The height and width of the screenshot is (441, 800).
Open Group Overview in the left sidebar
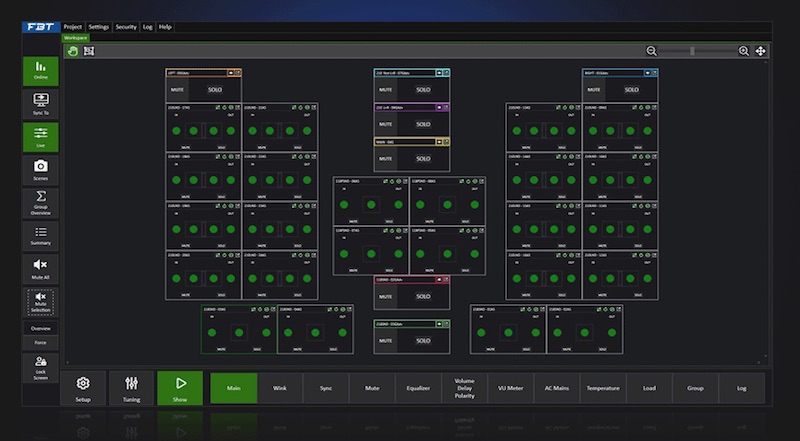tap(40, 202)
